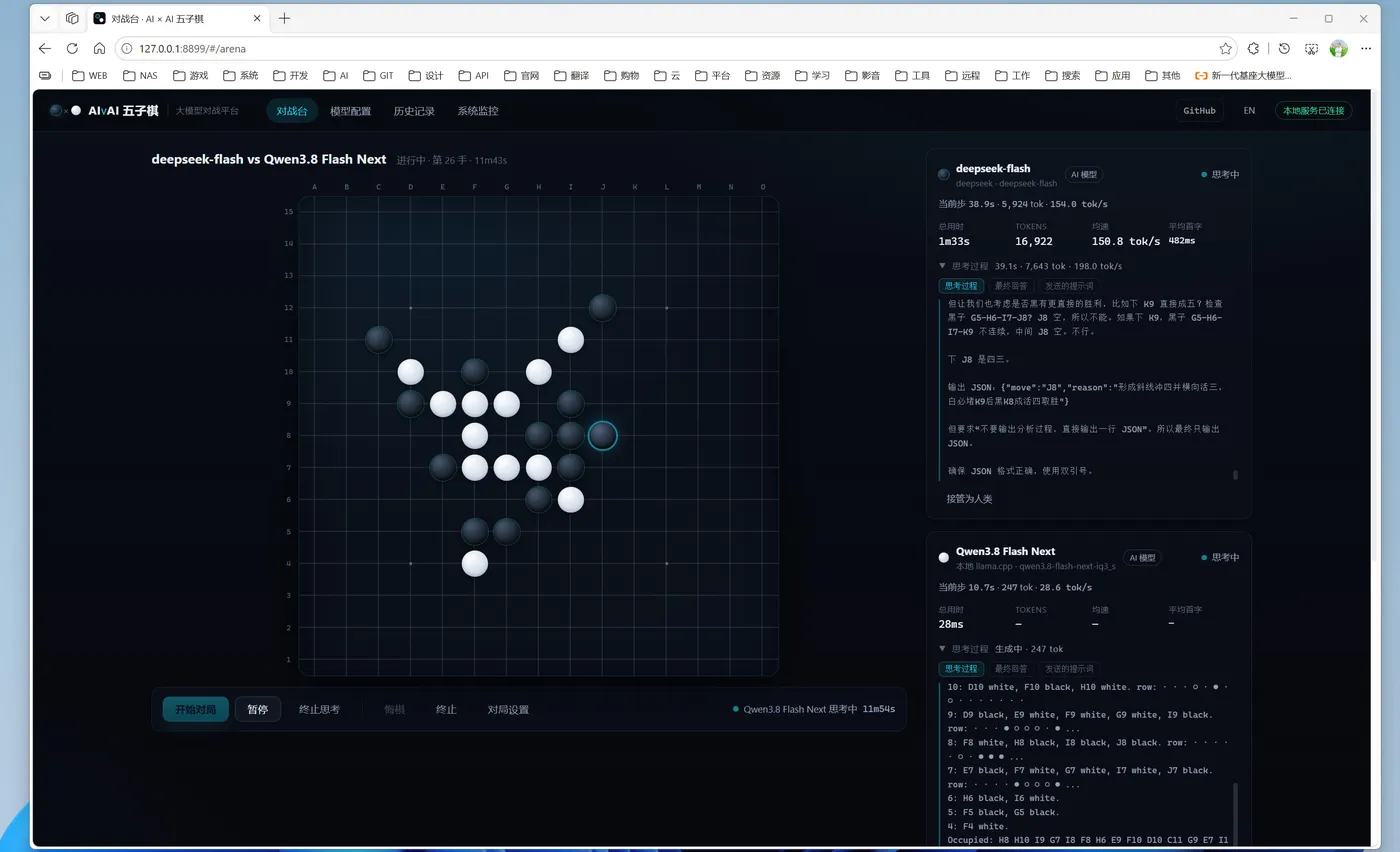1400x852 pixels.
Task: Show deepseek-flash 最终回答 tab
Action: pyautogui.click(x=1011, y=286)
